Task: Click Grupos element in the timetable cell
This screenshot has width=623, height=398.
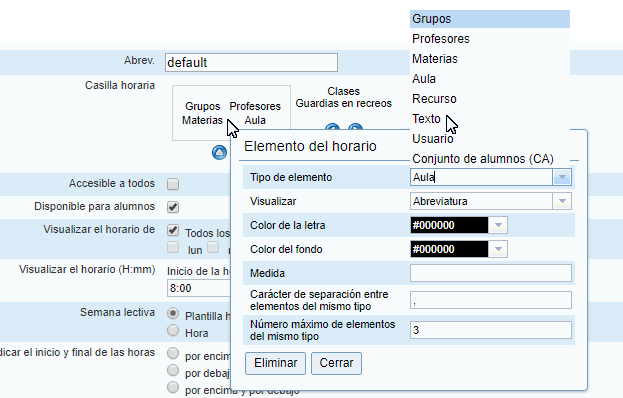Action: point(203,106)
